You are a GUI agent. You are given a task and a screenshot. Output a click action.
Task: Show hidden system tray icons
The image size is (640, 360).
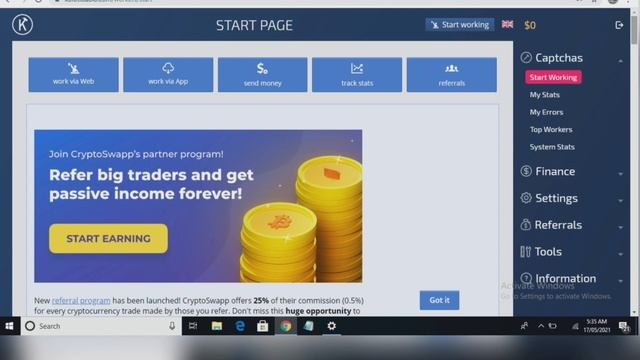point(541,326)
